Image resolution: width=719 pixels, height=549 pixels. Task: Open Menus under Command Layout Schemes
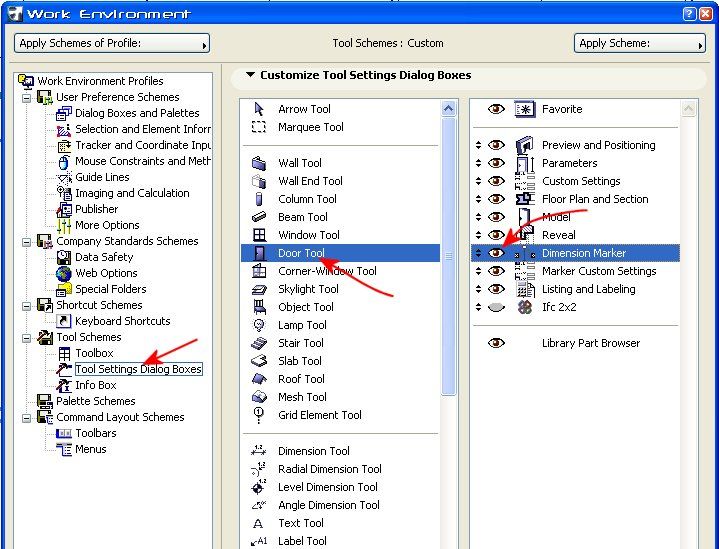pos(90,449)
